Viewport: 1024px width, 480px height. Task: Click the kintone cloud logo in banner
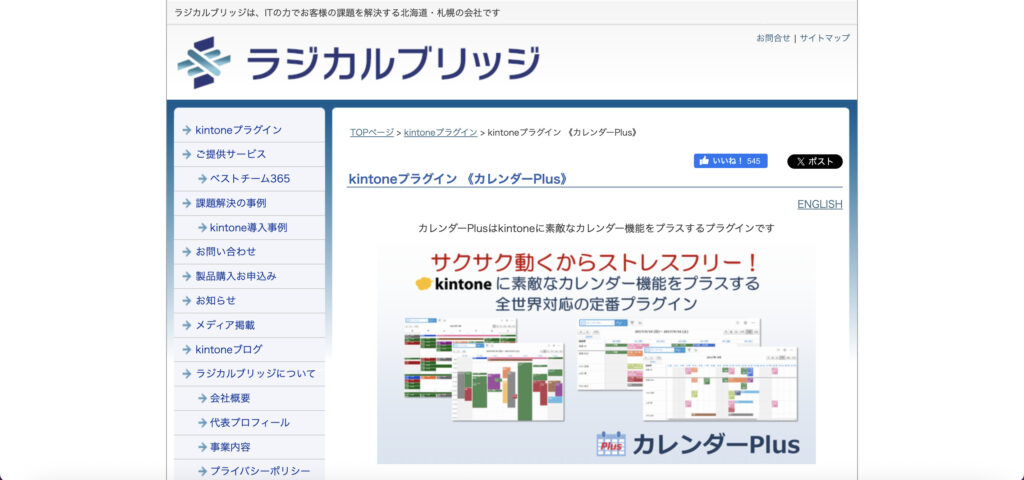coord(424,283)
